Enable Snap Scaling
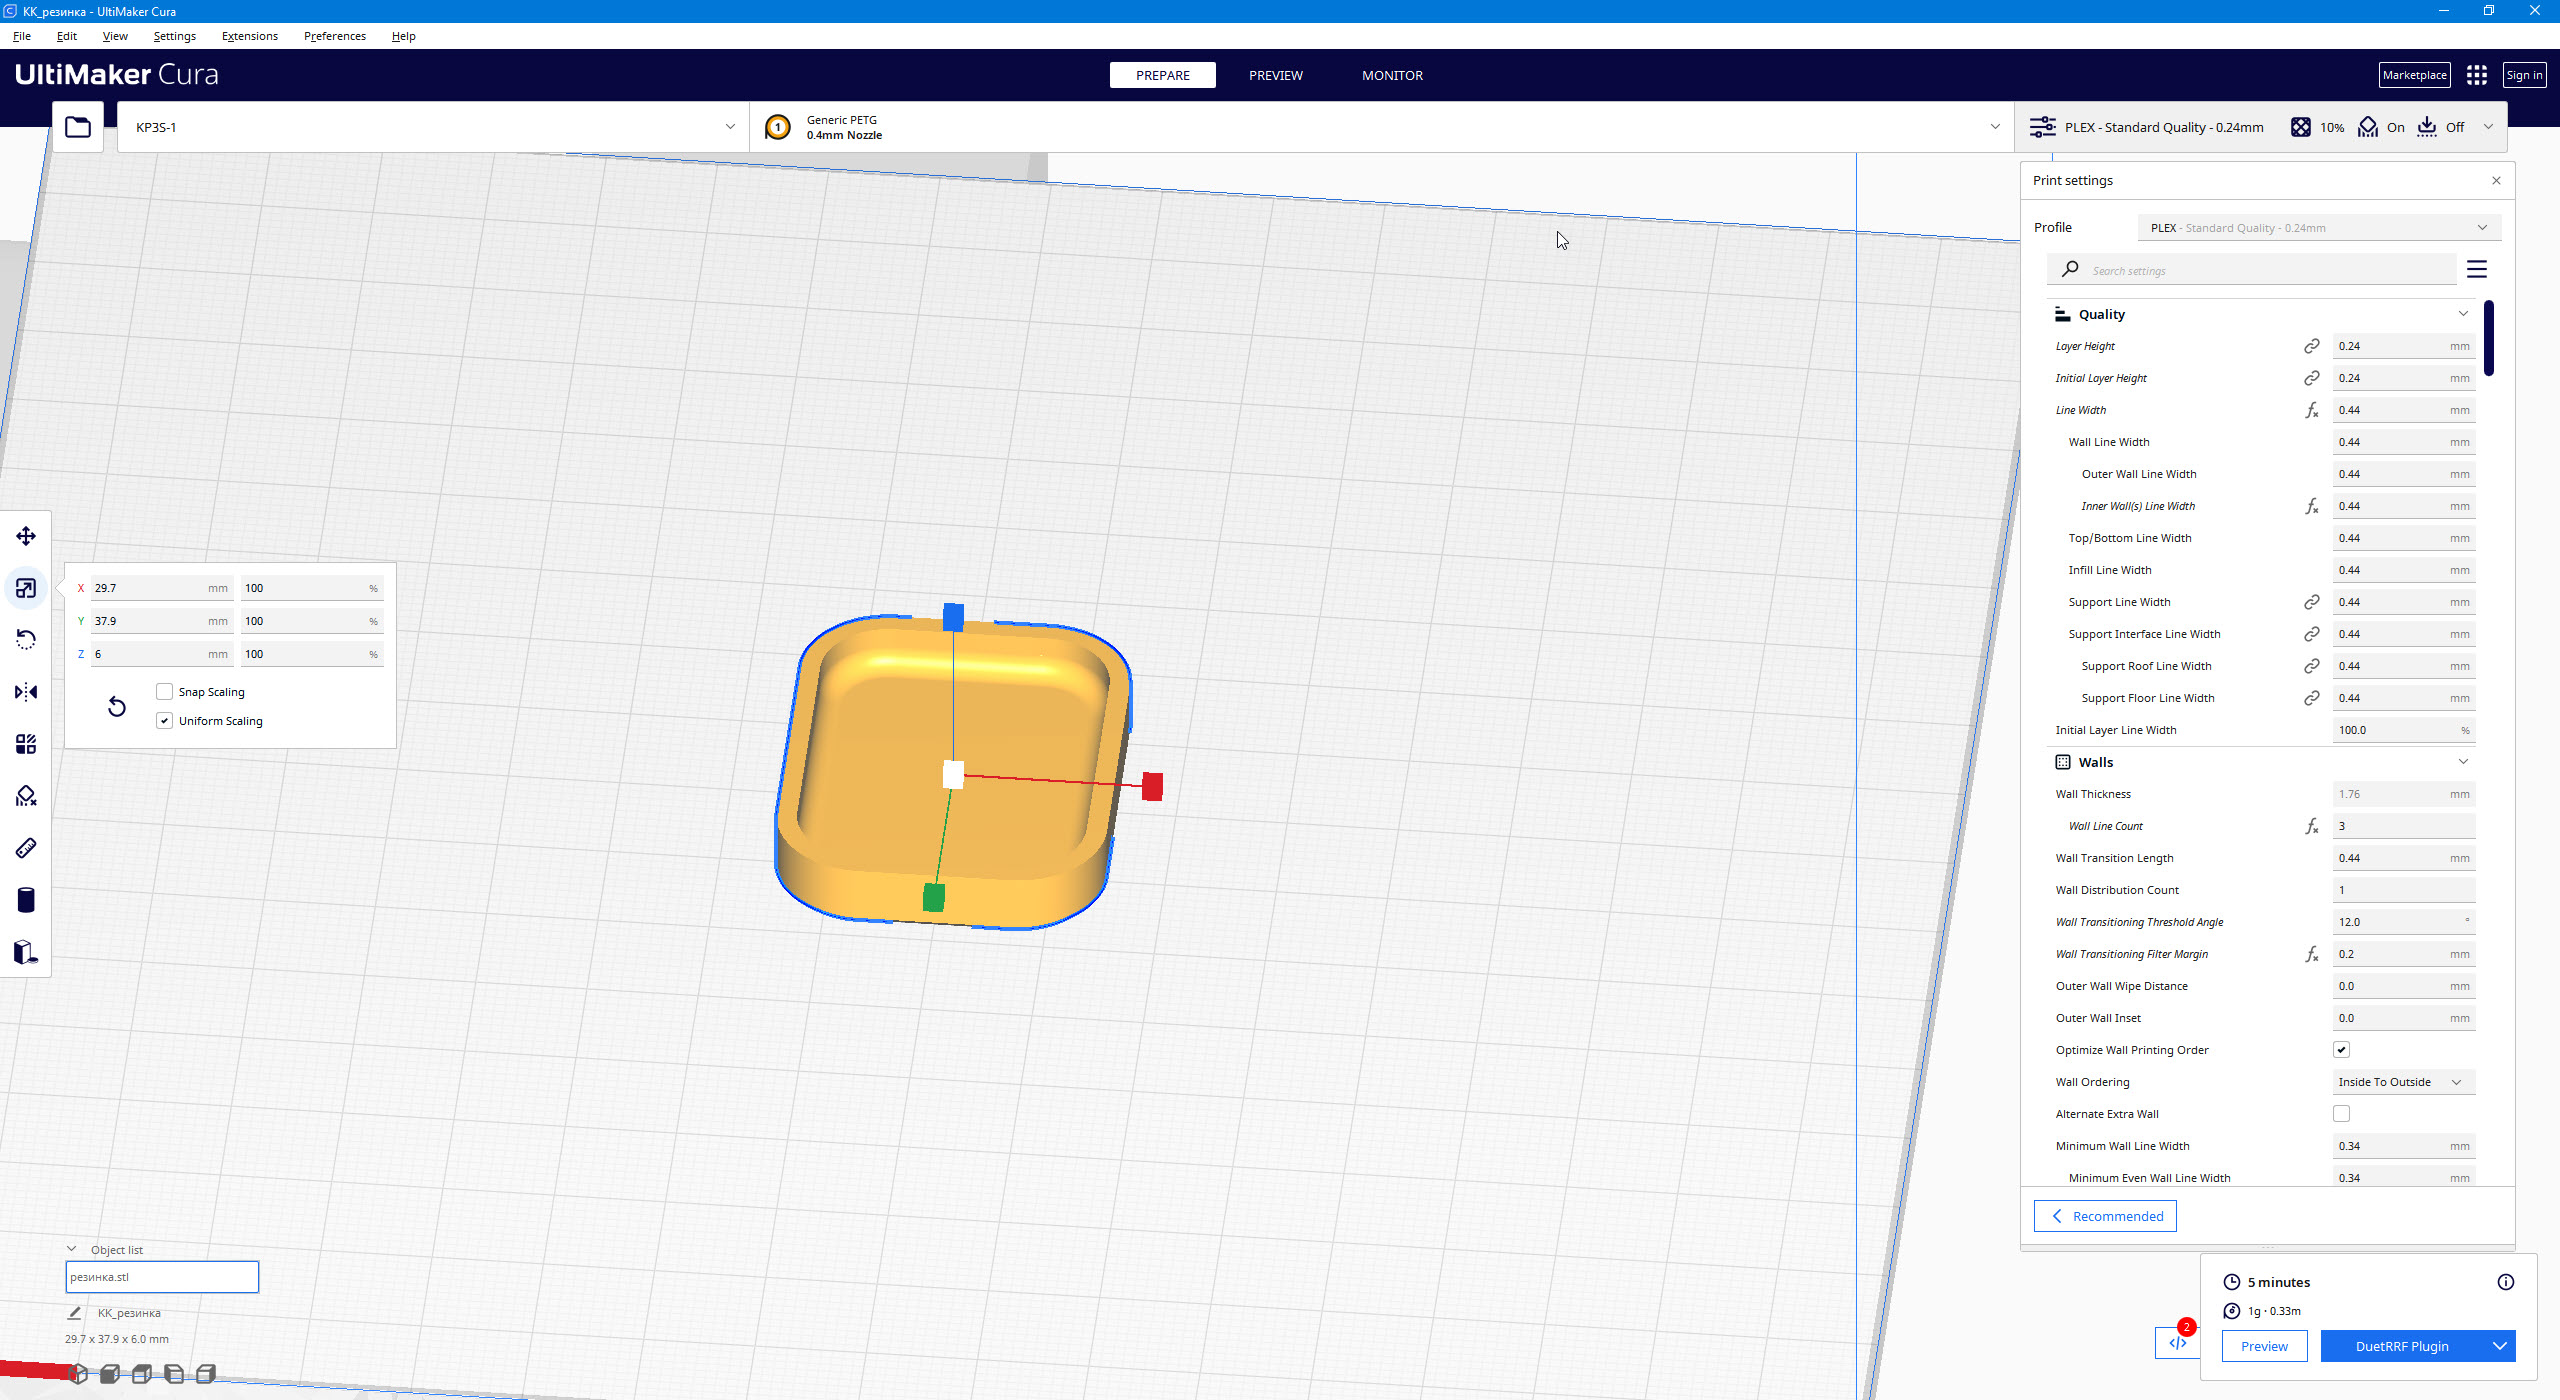Screen dimensions: 2560x1400 point(164,691)
